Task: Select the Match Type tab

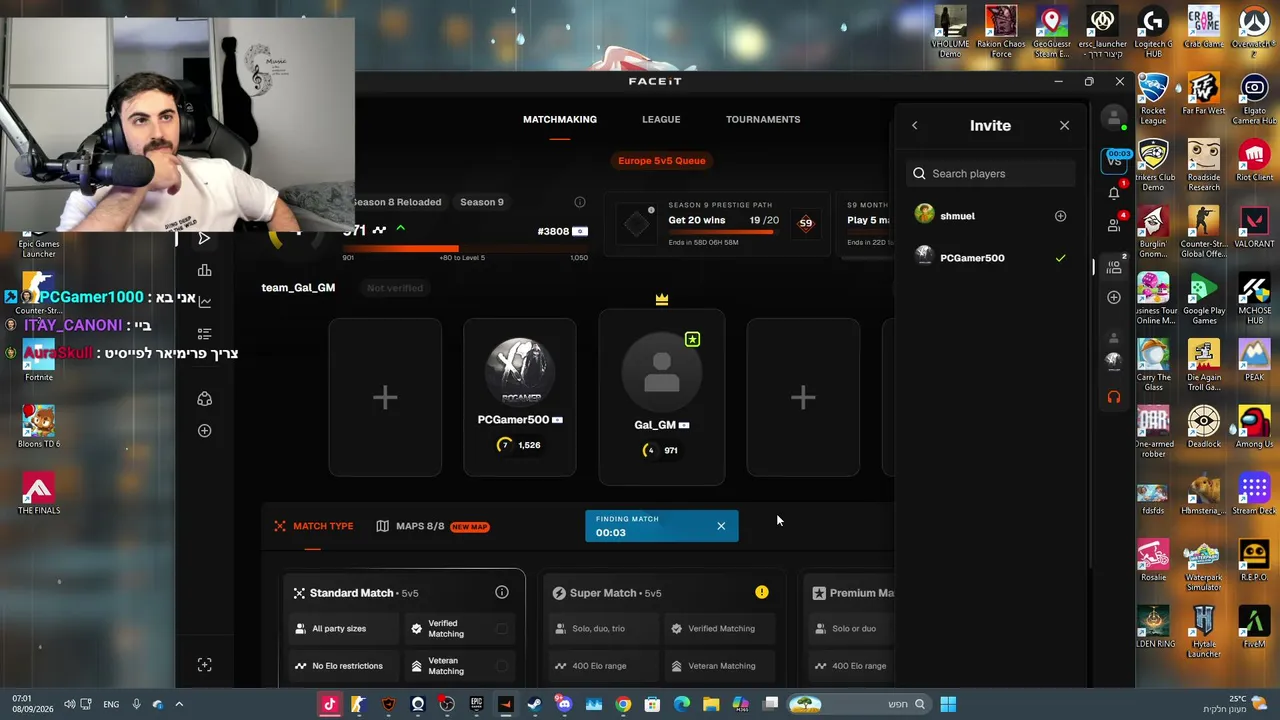Action: [x=313, y=526]
